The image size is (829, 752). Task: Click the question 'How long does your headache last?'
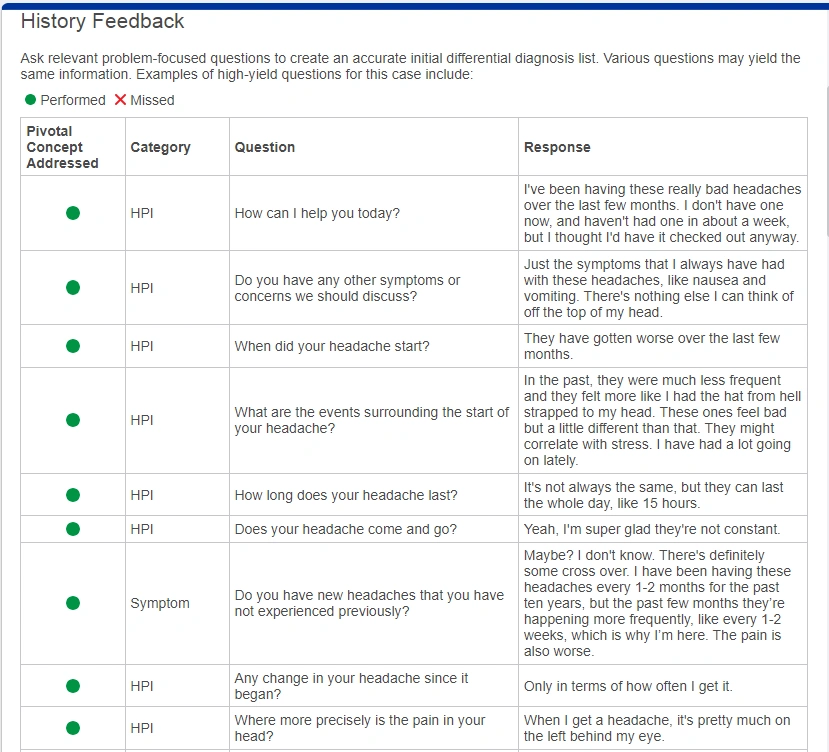pos(346,495)
